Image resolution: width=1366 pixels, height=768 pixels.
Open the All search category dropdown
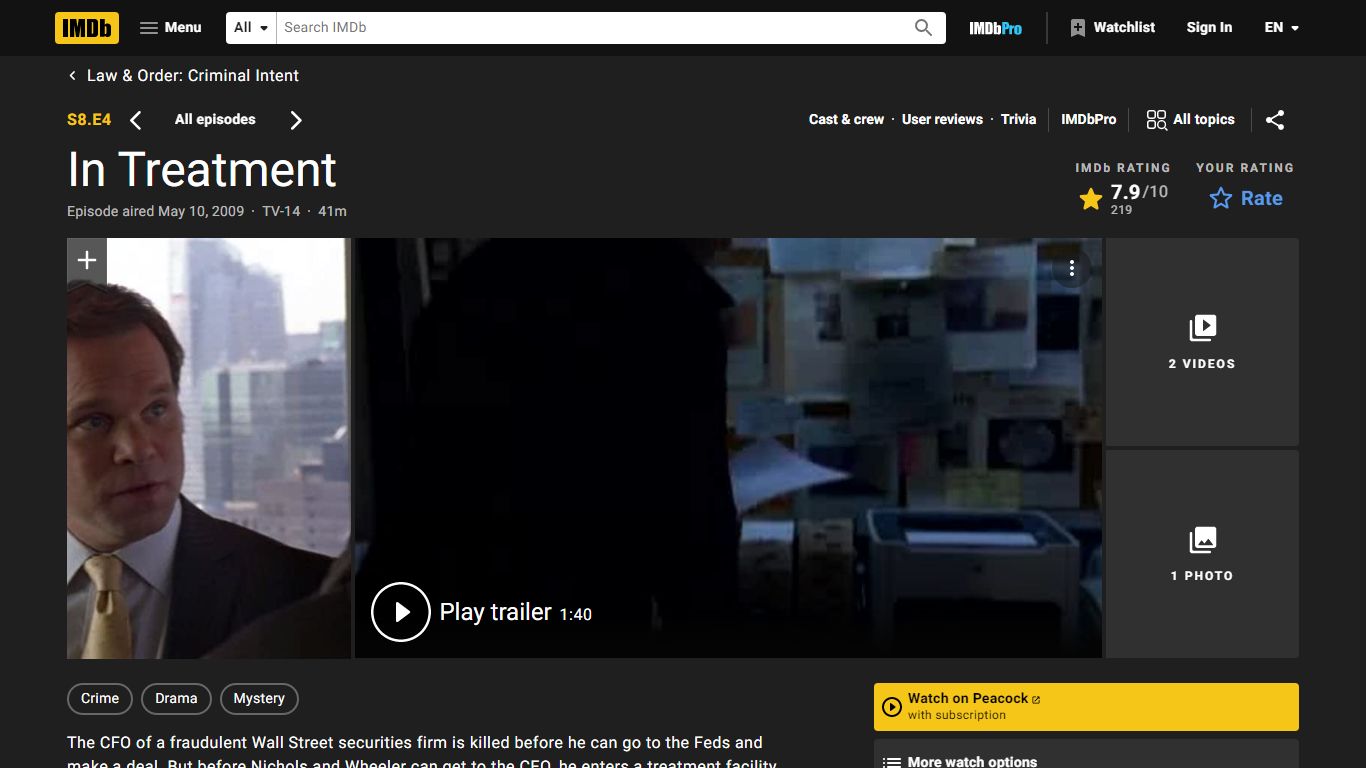(251, 28)
